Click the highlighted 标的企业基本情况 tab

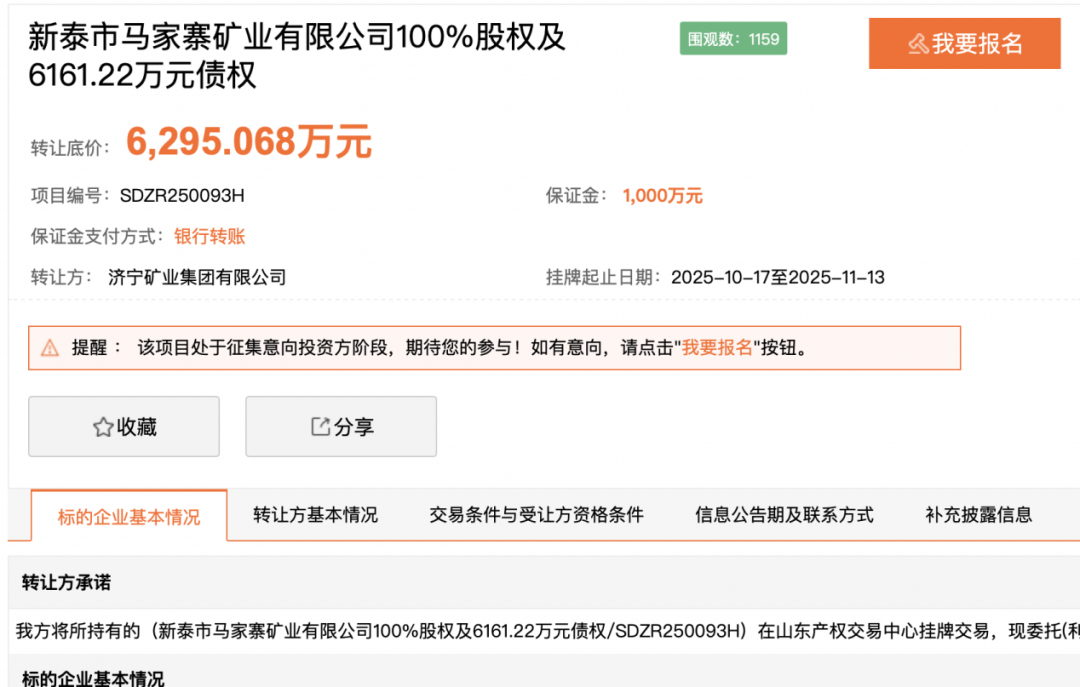coord(130,515)
